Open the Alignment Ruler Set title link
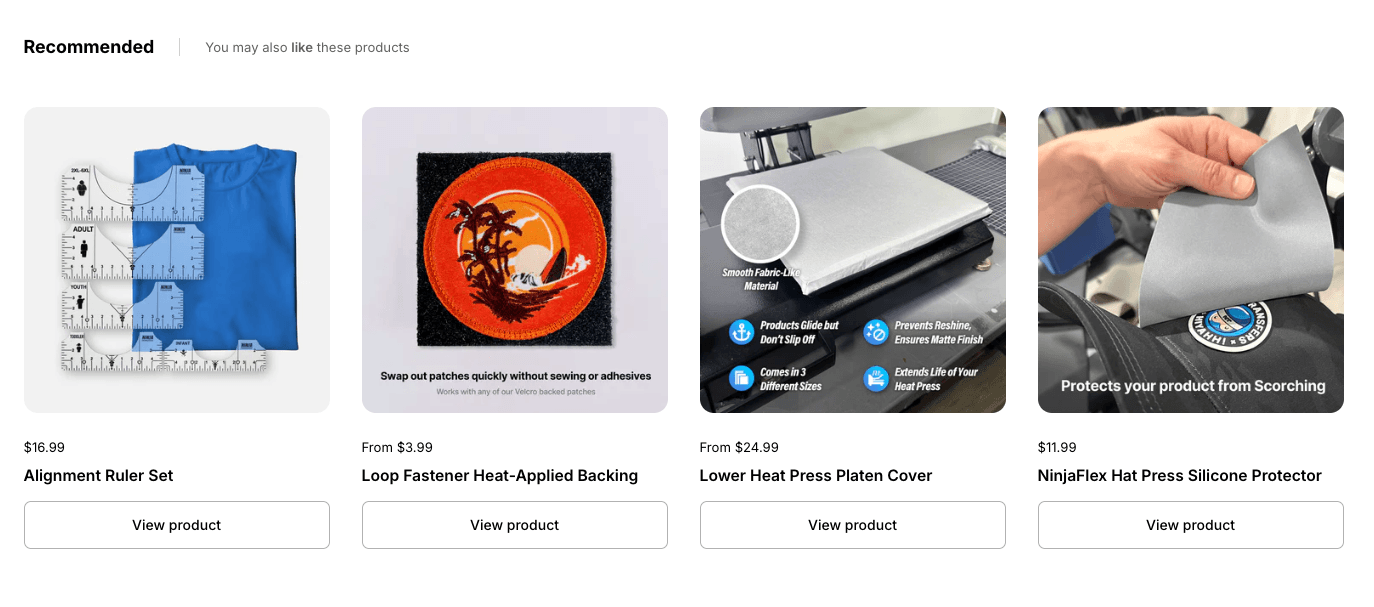 (99, 476)
